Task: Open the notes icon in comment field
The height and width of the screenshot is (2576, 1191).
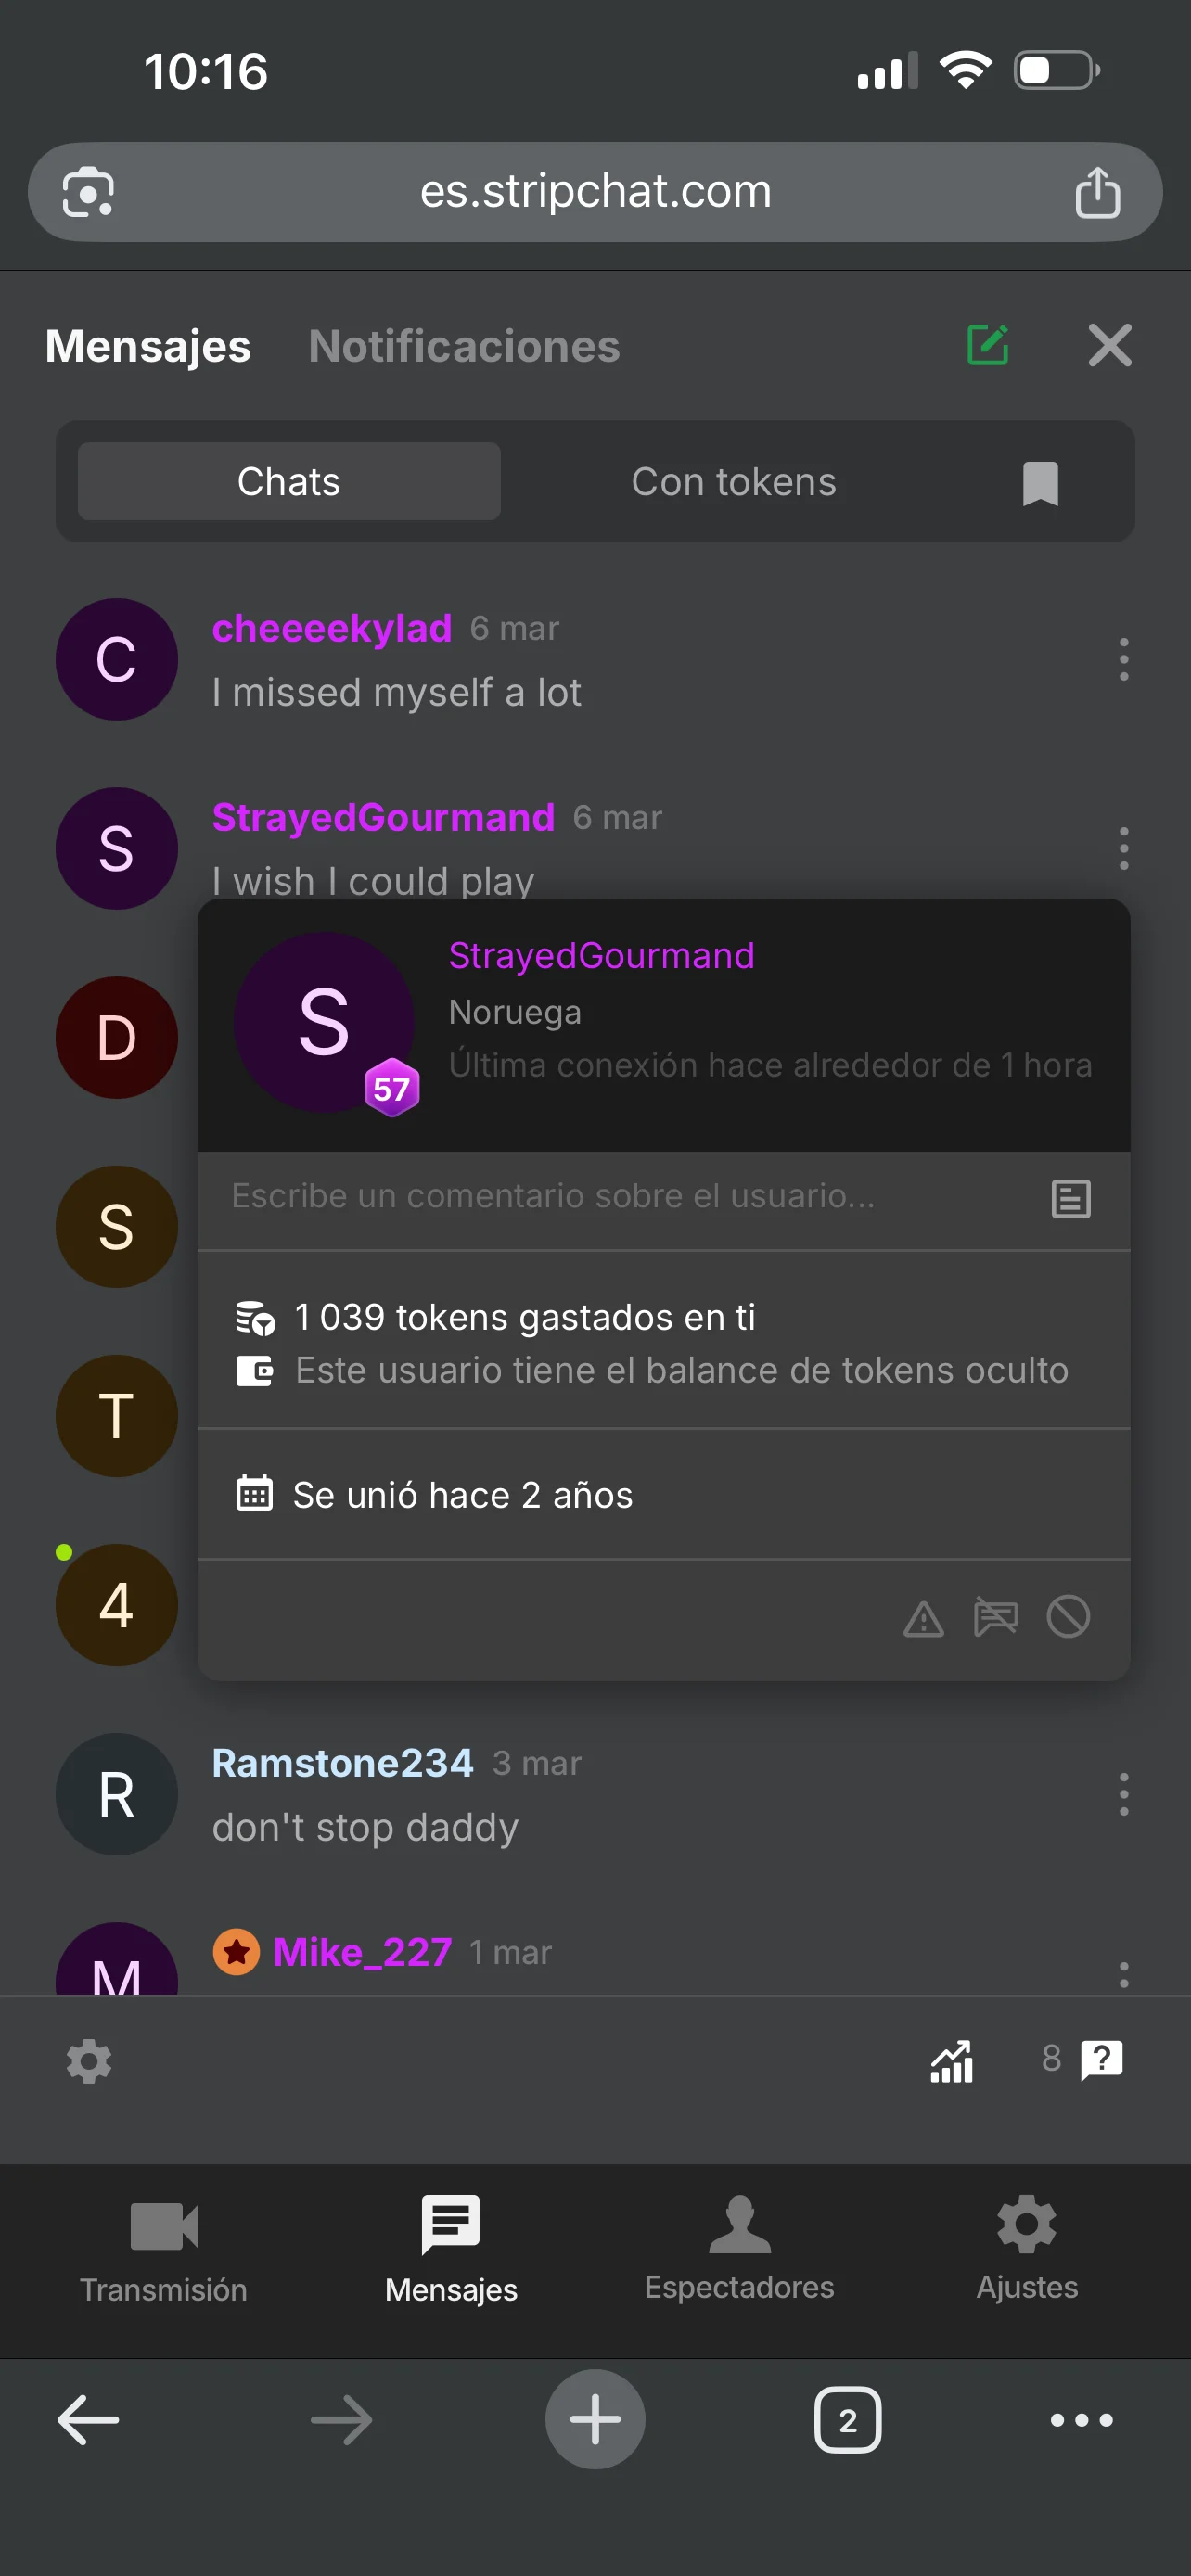Action: 1070,1198
